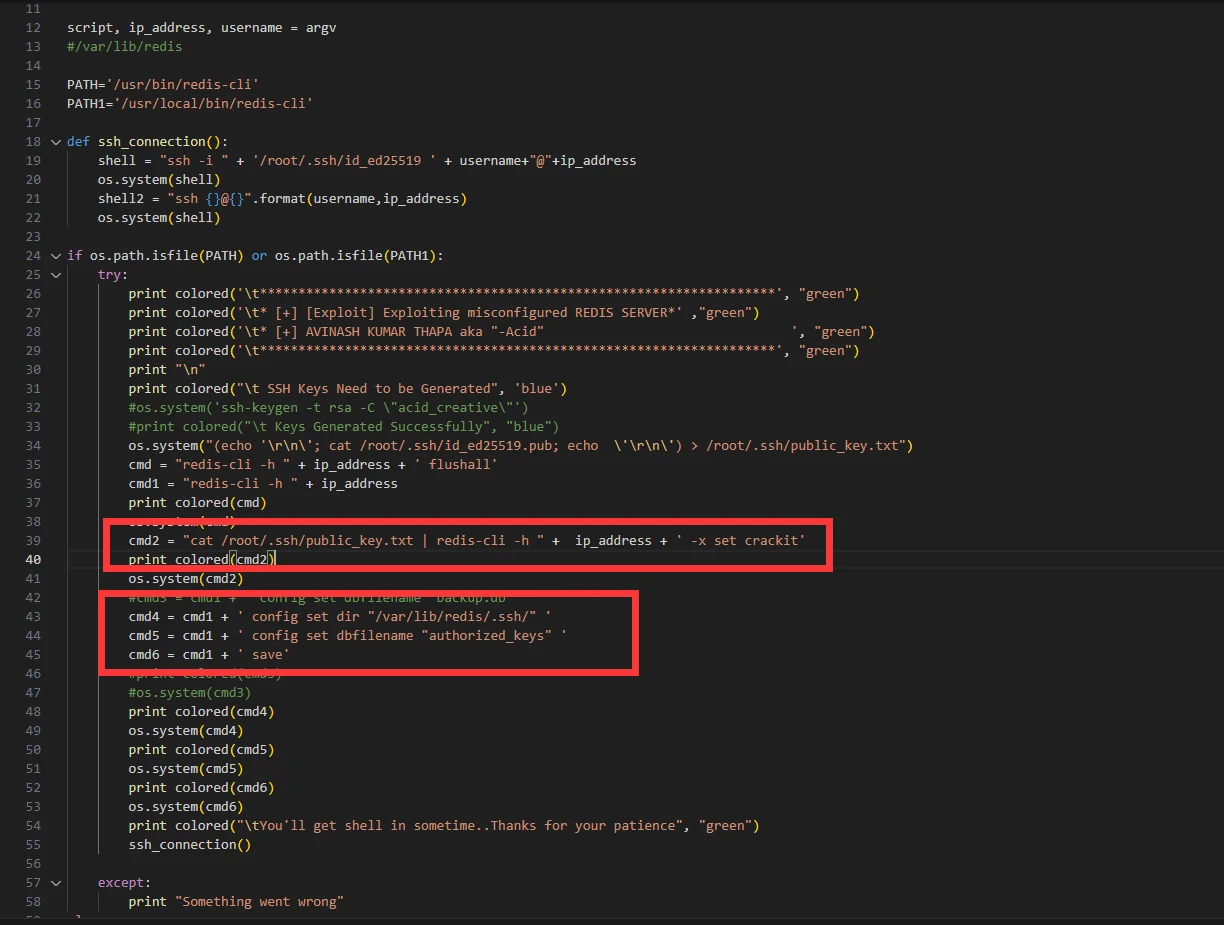Click the 'def ssh_connection():' definition
The width and height of the screenshot is (1224, 925).
[147, 141]
